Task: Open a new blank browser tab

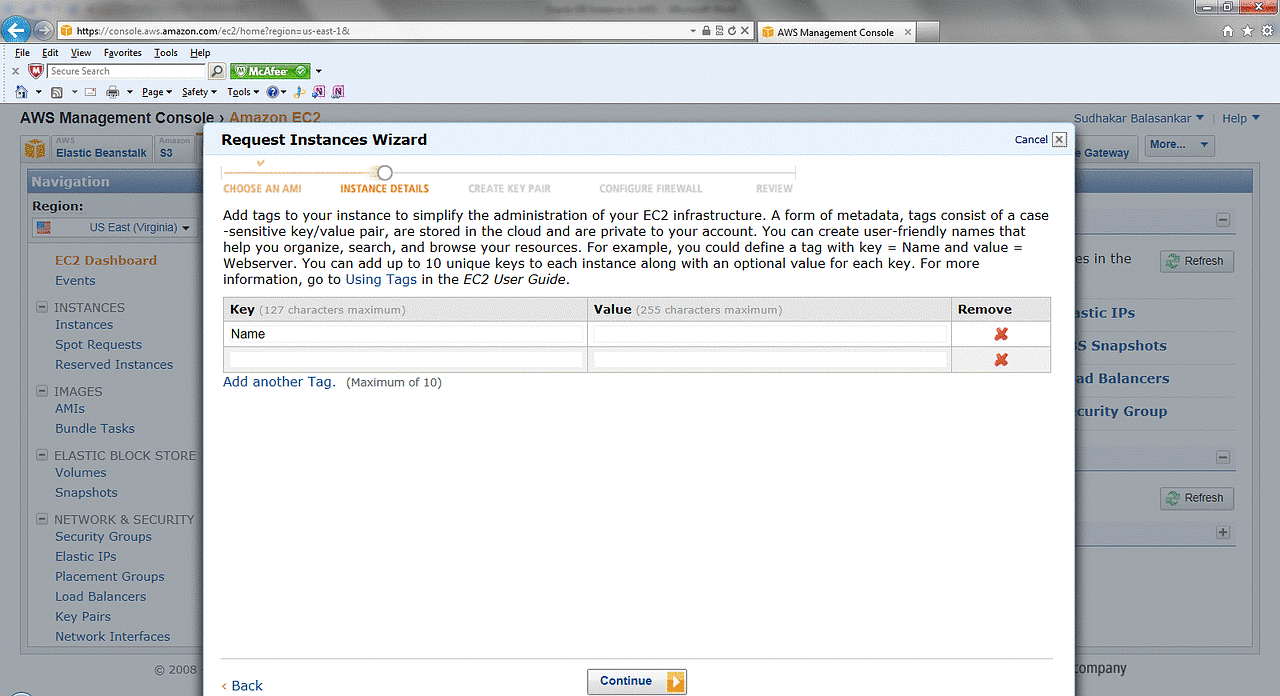Action: coord(928,32)
